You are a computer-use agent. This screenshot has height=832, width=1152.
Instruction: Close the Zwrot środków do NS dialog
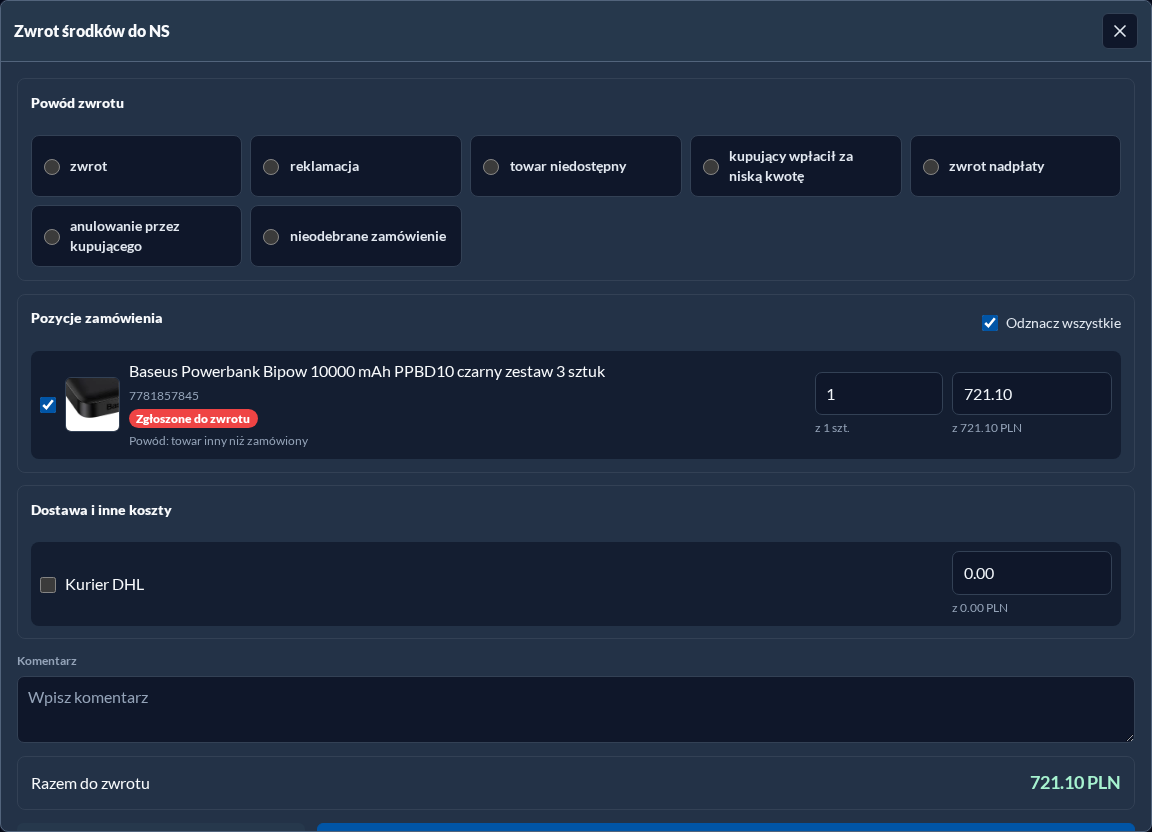point(1119,31)
